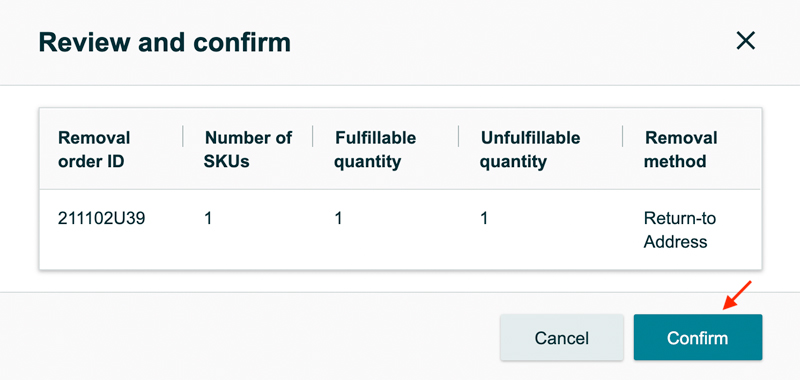Select the Number of SKUs column header

click(248, 149)
